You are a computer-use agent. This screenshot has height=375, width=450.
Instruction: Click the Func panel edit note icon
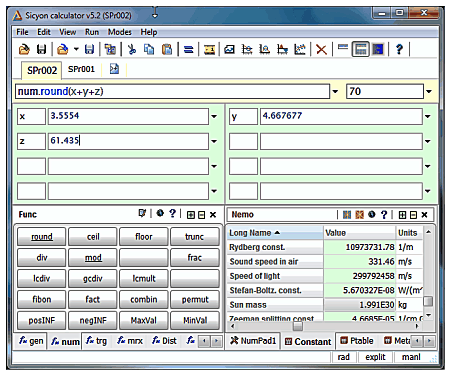142,213
